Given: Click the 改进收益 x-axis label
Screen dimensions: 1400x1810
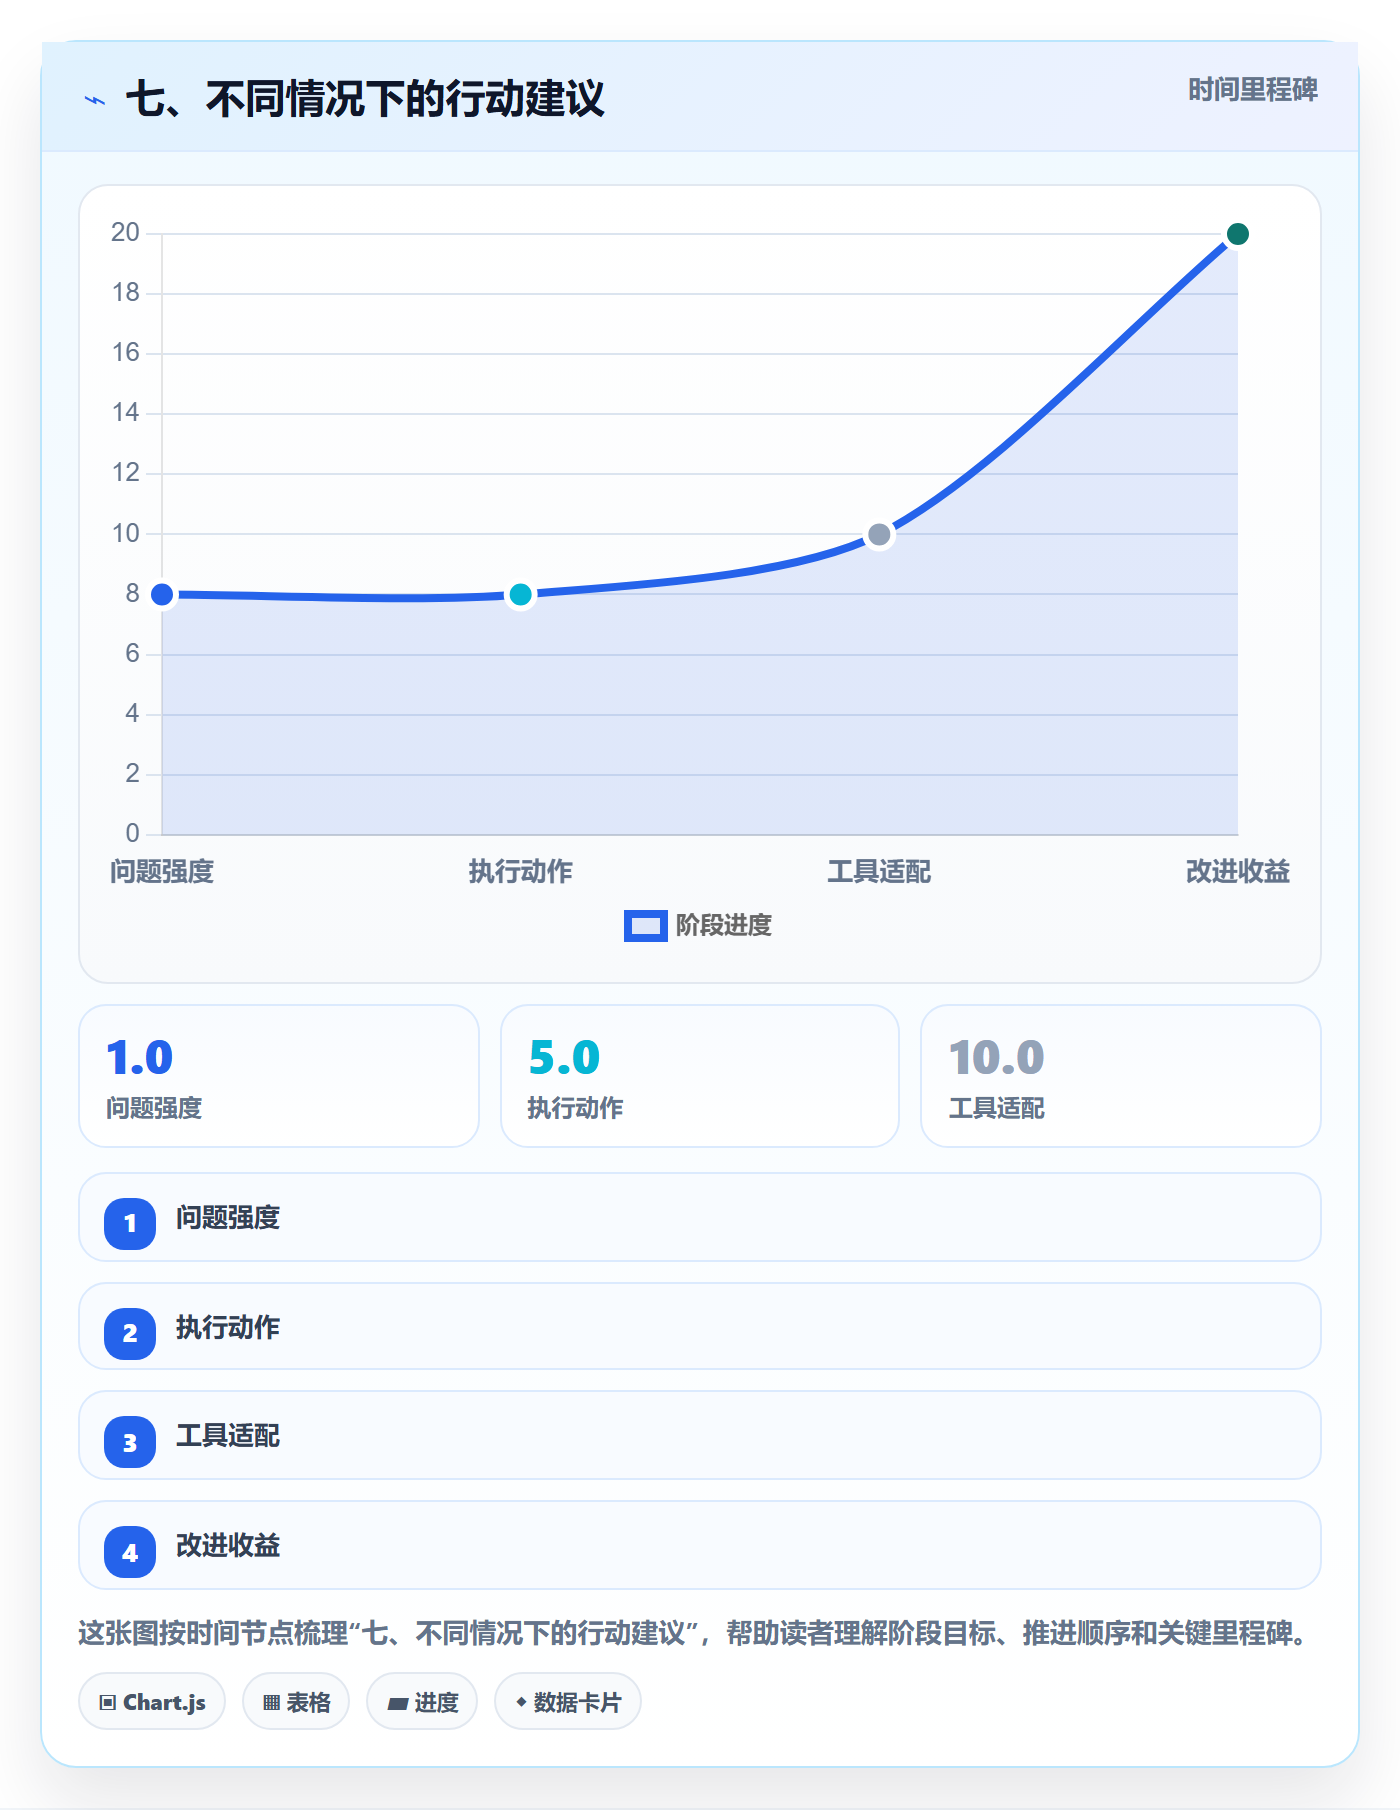Looking at the screenshot, I should coord(1238,872).
